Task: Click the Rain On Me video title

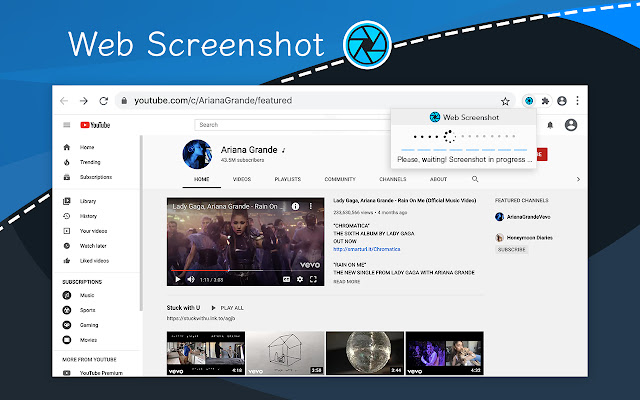Action: [x=404, y=200]
